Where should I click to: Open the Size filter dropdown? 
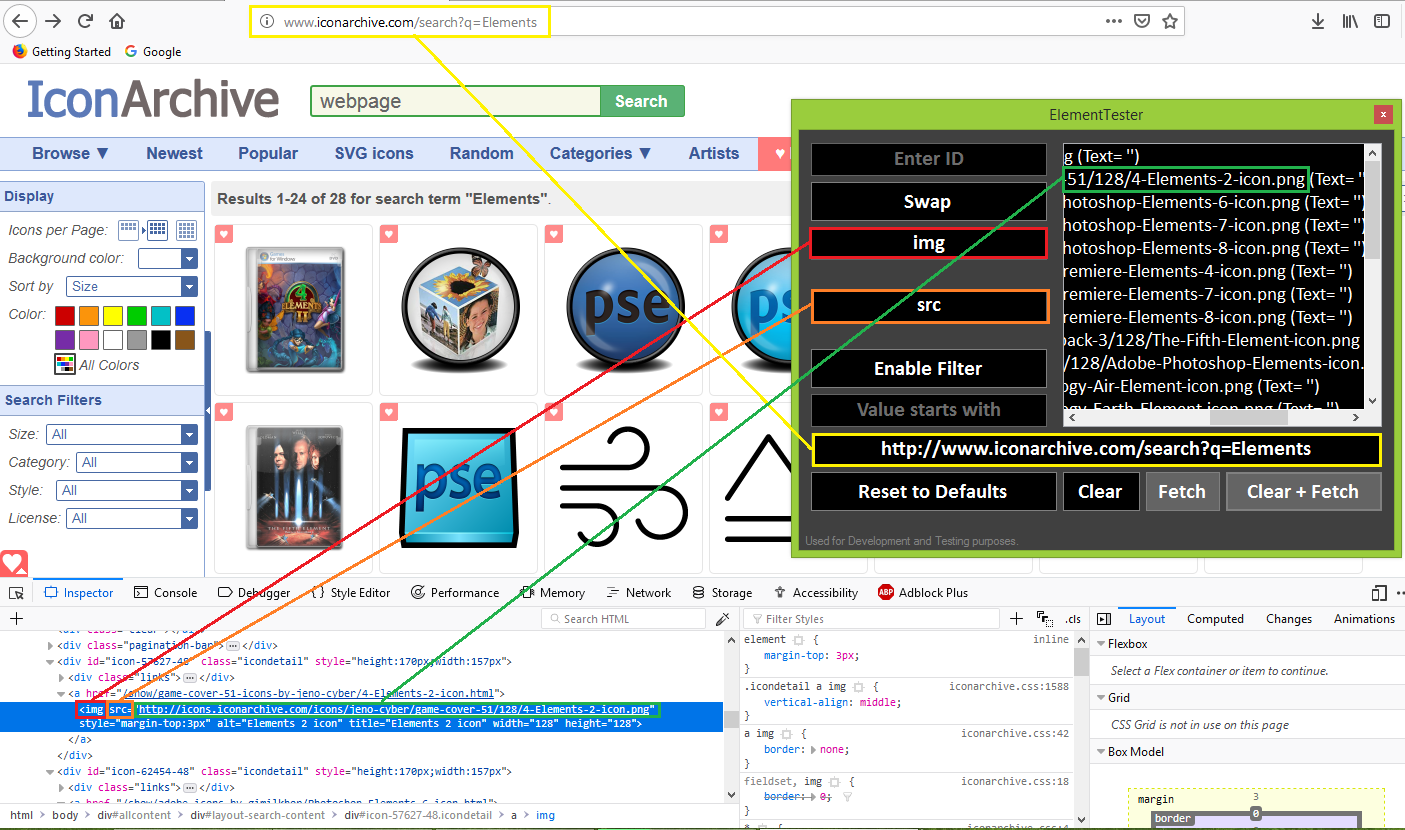click(122, 434)
